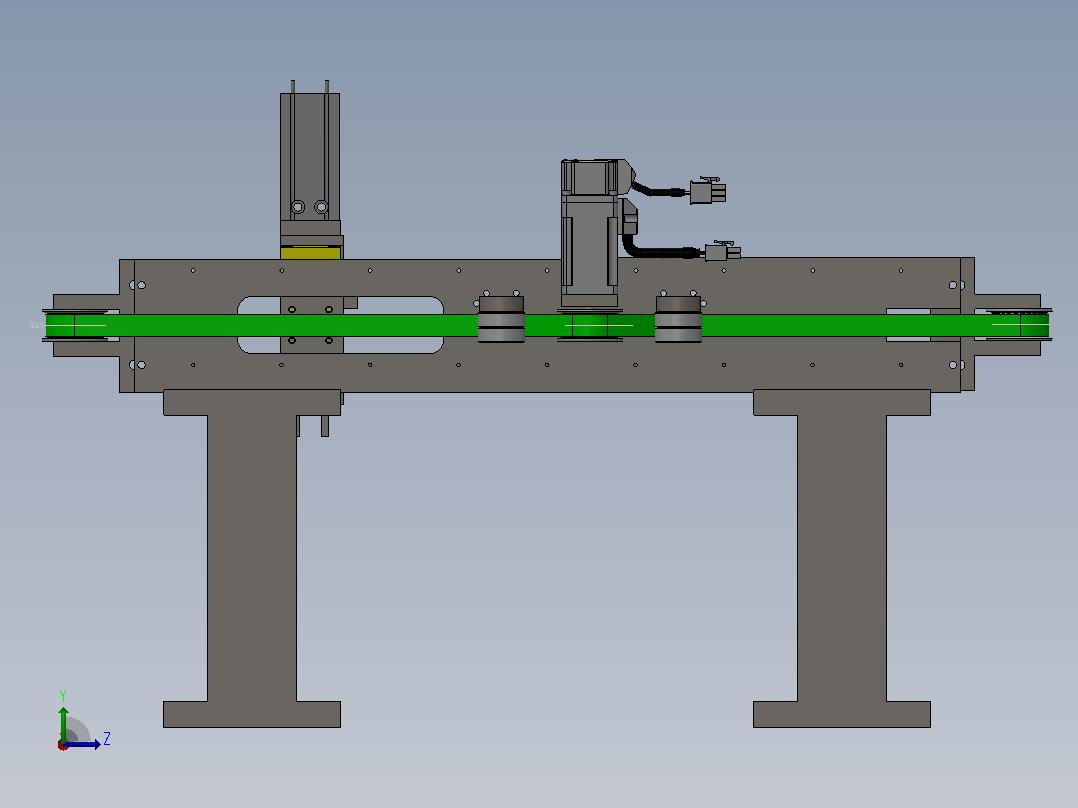Select the lower motor cable connector
This screenshot has width=1078, height=808.
[x=723, y=252]
